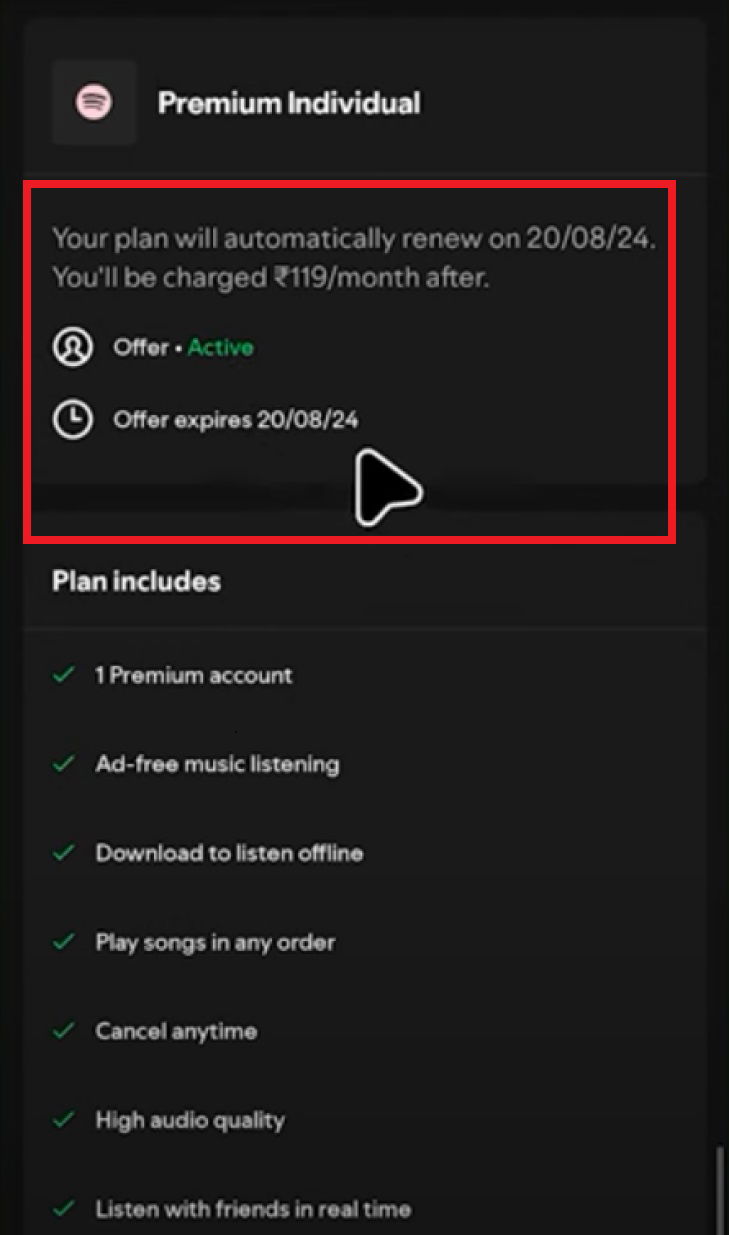Click the checkmark beside 1 Premium account
This screenshot has width=729, height=1235.
62,674
